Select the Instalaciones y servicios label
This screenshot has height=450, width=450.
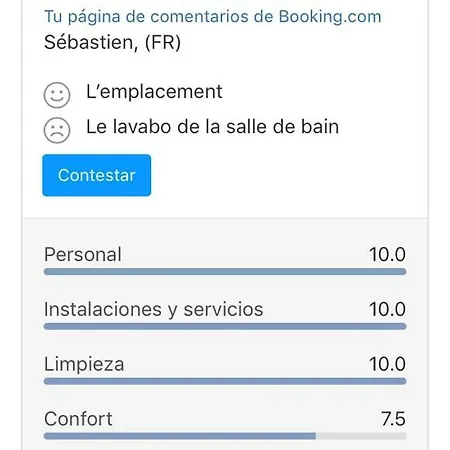pos(154,309)
